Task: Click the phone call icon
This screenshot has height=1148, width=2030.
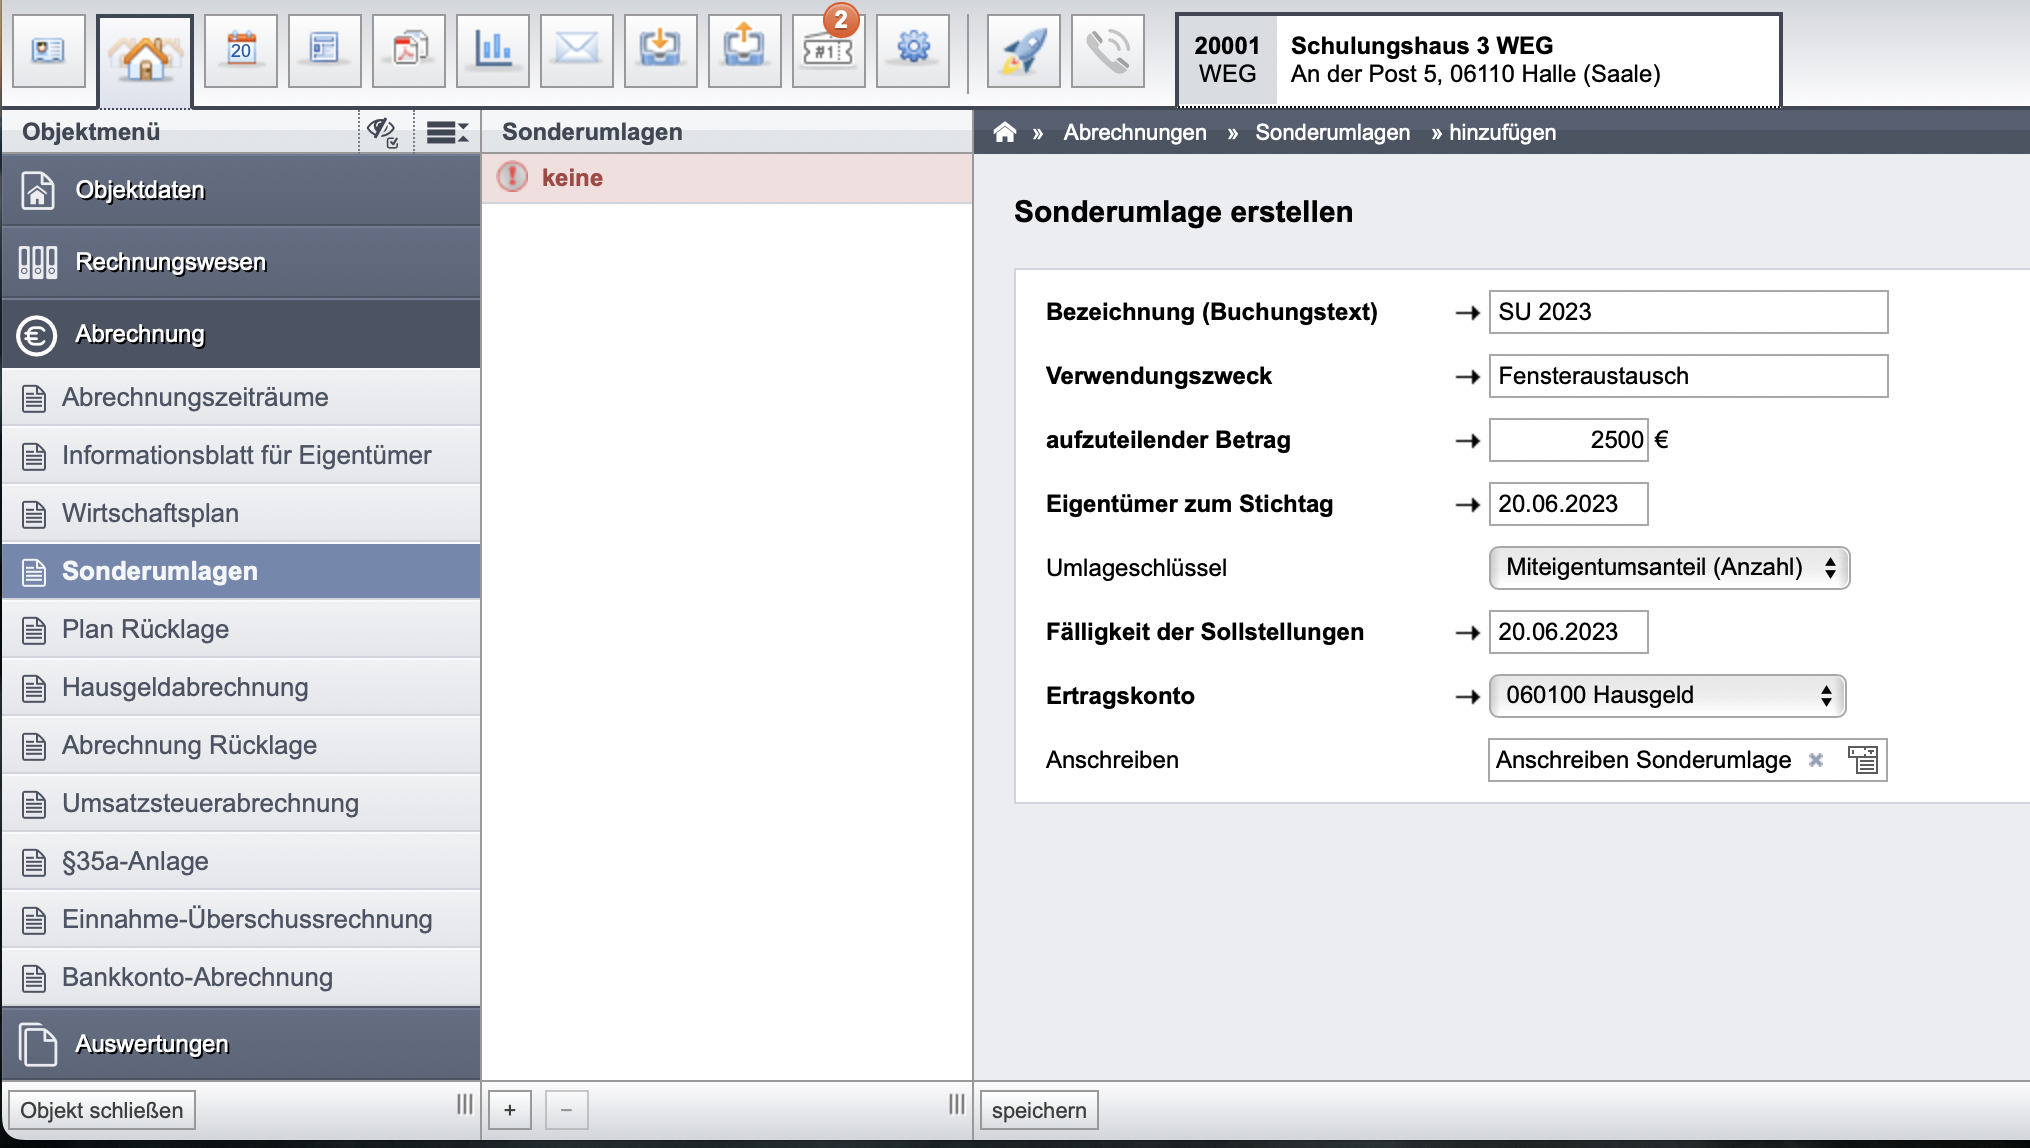Action: (x=1108, y=50)
